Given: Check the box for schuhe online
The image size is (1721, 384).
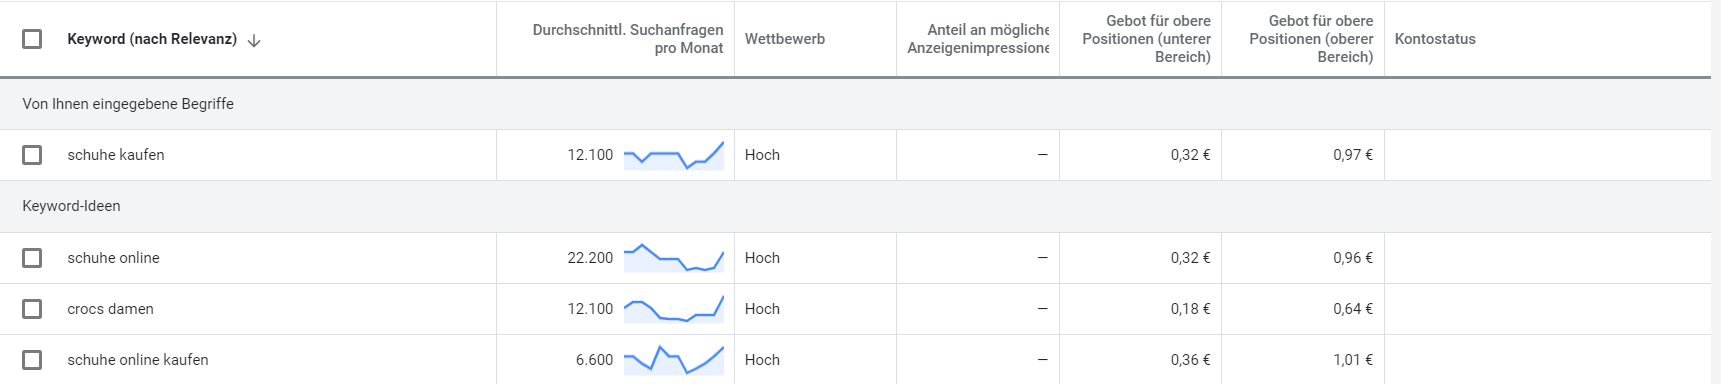Looking at the screenshot, I should point(32,258).
